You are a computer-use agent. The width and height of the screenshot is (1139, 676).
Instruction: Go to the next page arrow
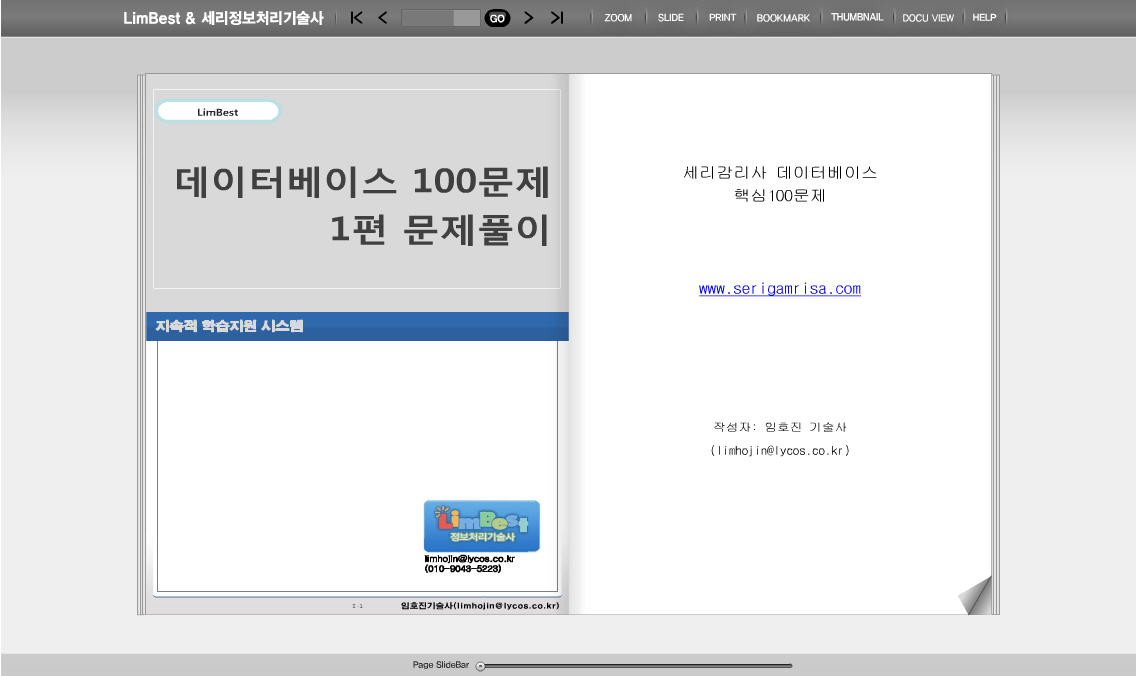point(529,17)
